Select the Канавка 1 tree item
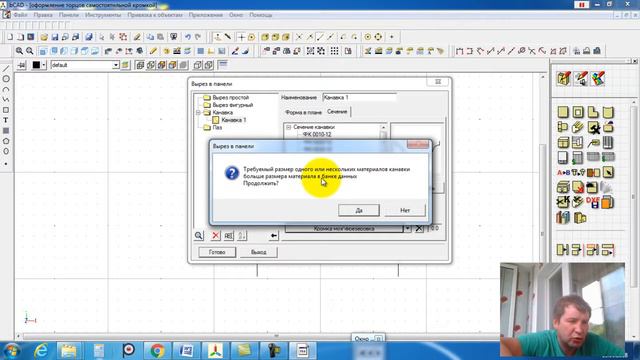The image size is (640, 360). pos(233,120)
